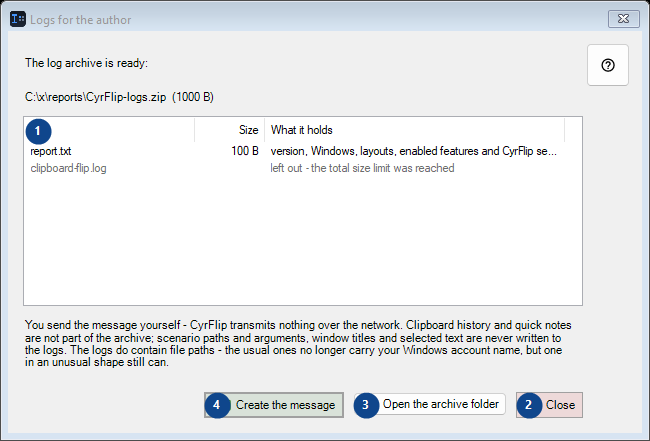Click the privacy note about sending the message yourself
Viewport: 650px width, 441px height.
[298, 343]
